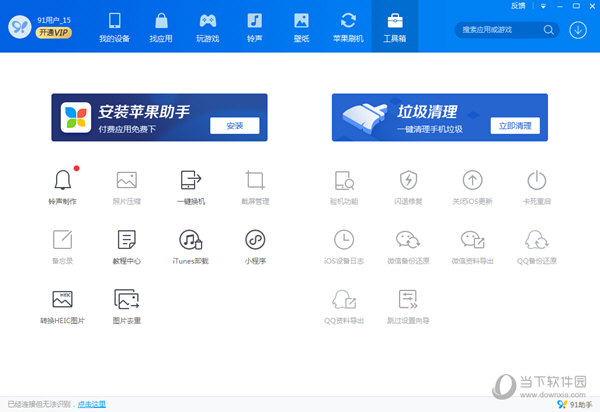The height and width of the screenshot is (412, 600).
Task: Open the 闪退修复 crash repair tool
Action: (x=408, y=187)
